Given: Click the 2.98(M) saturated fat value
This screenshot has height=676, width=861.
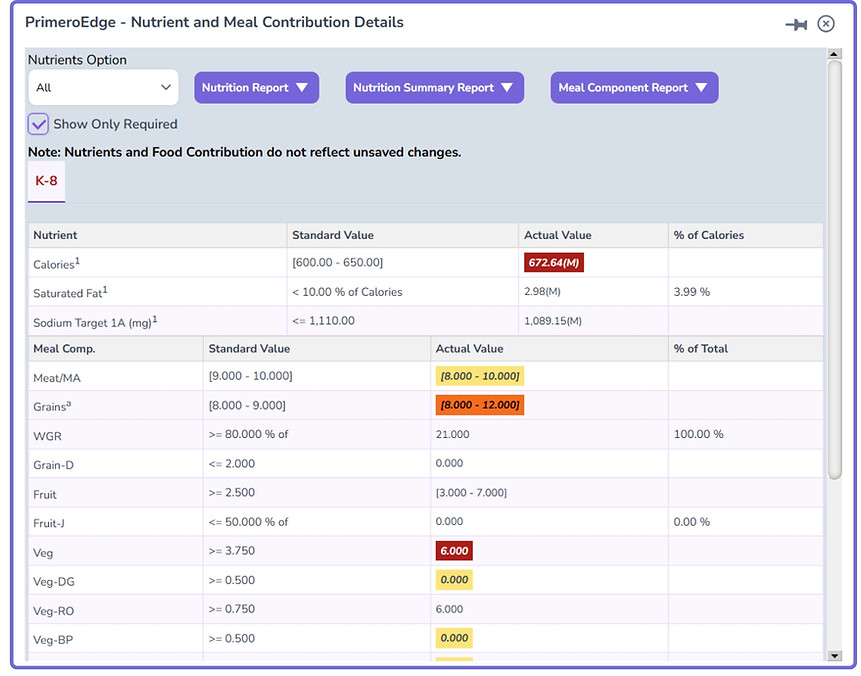Looking at the screenshot, I should tap(542, 292).
